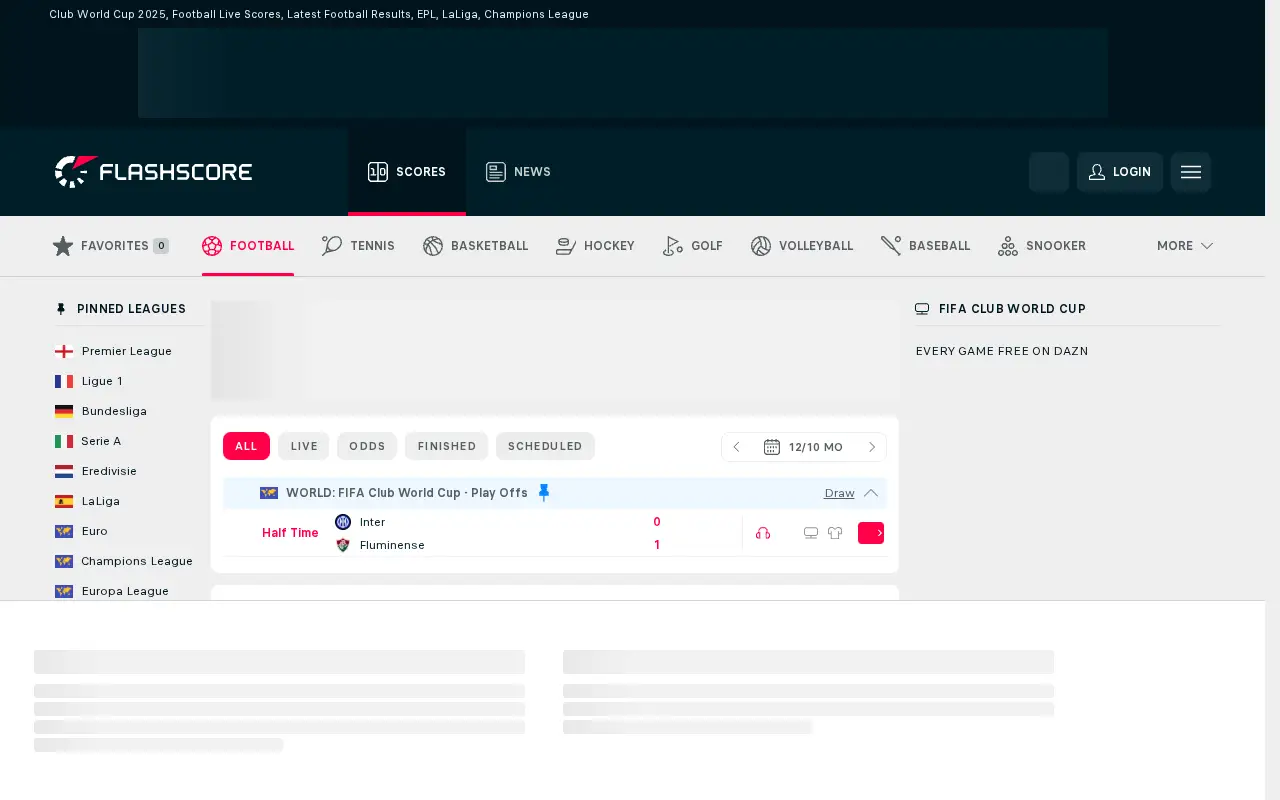Show only FINISHED matches
The image size is (1280, 800).
446,446
